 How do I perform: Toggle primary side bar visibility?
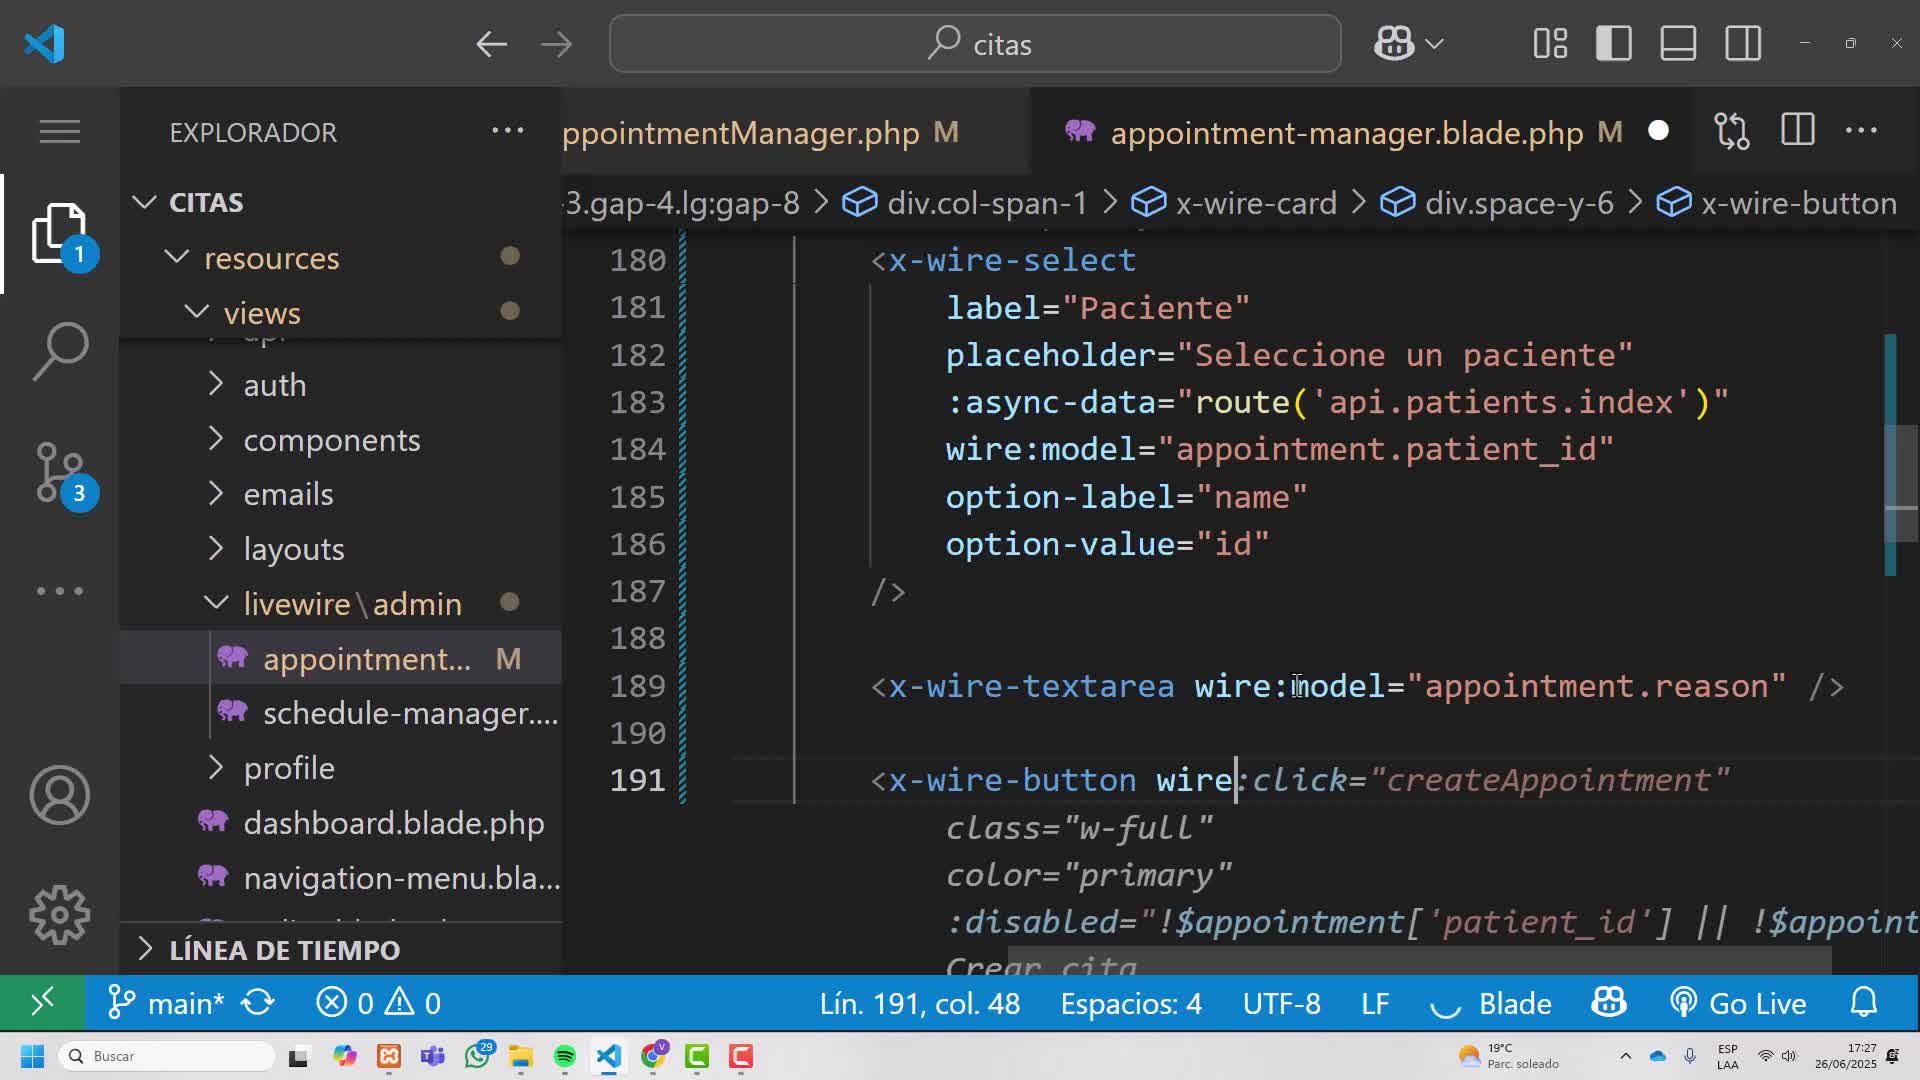coord(1614,44)
